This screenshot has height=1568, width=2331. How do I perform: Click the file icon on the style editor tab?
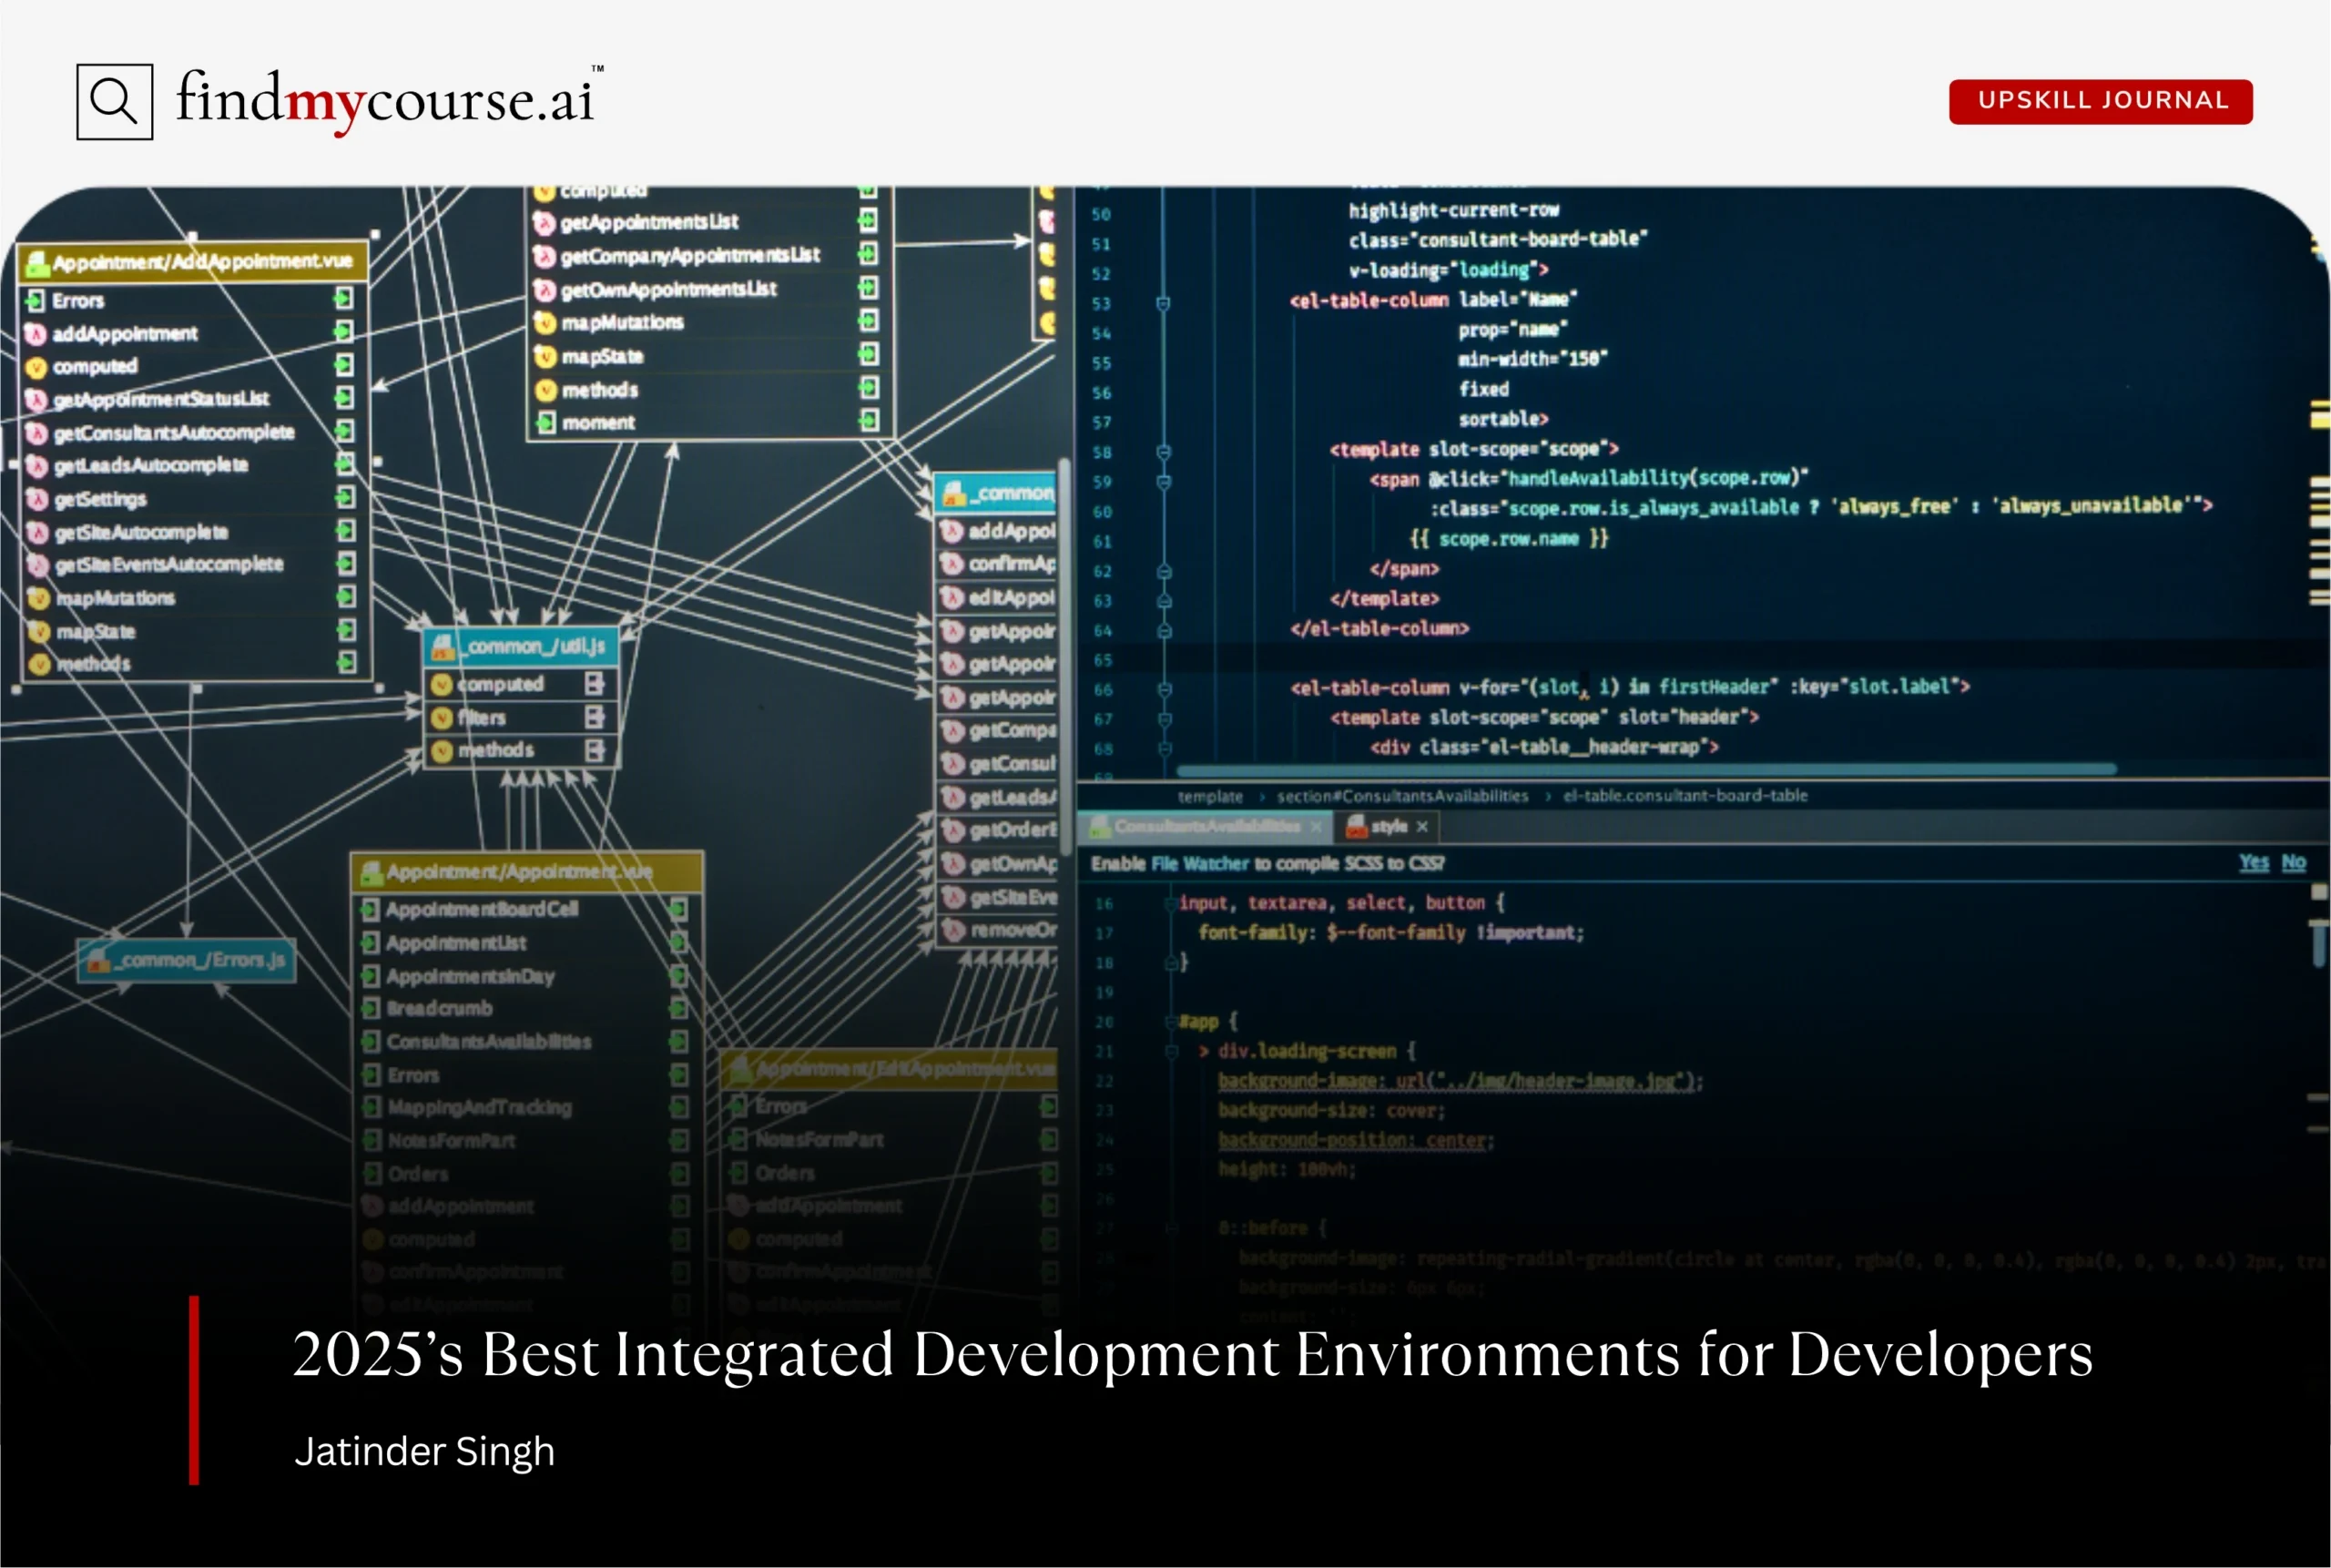pos(1358,826)
